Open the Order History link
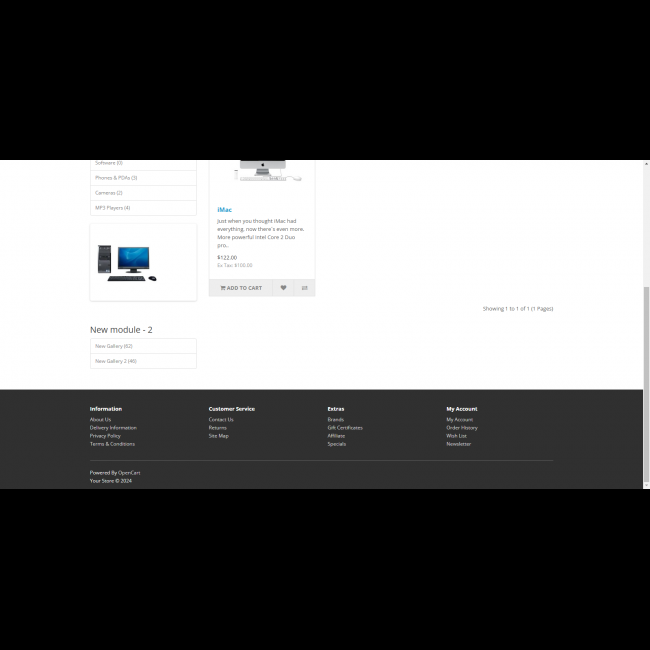The width and height of the screenshot is (650, 650). pos(462,428)
